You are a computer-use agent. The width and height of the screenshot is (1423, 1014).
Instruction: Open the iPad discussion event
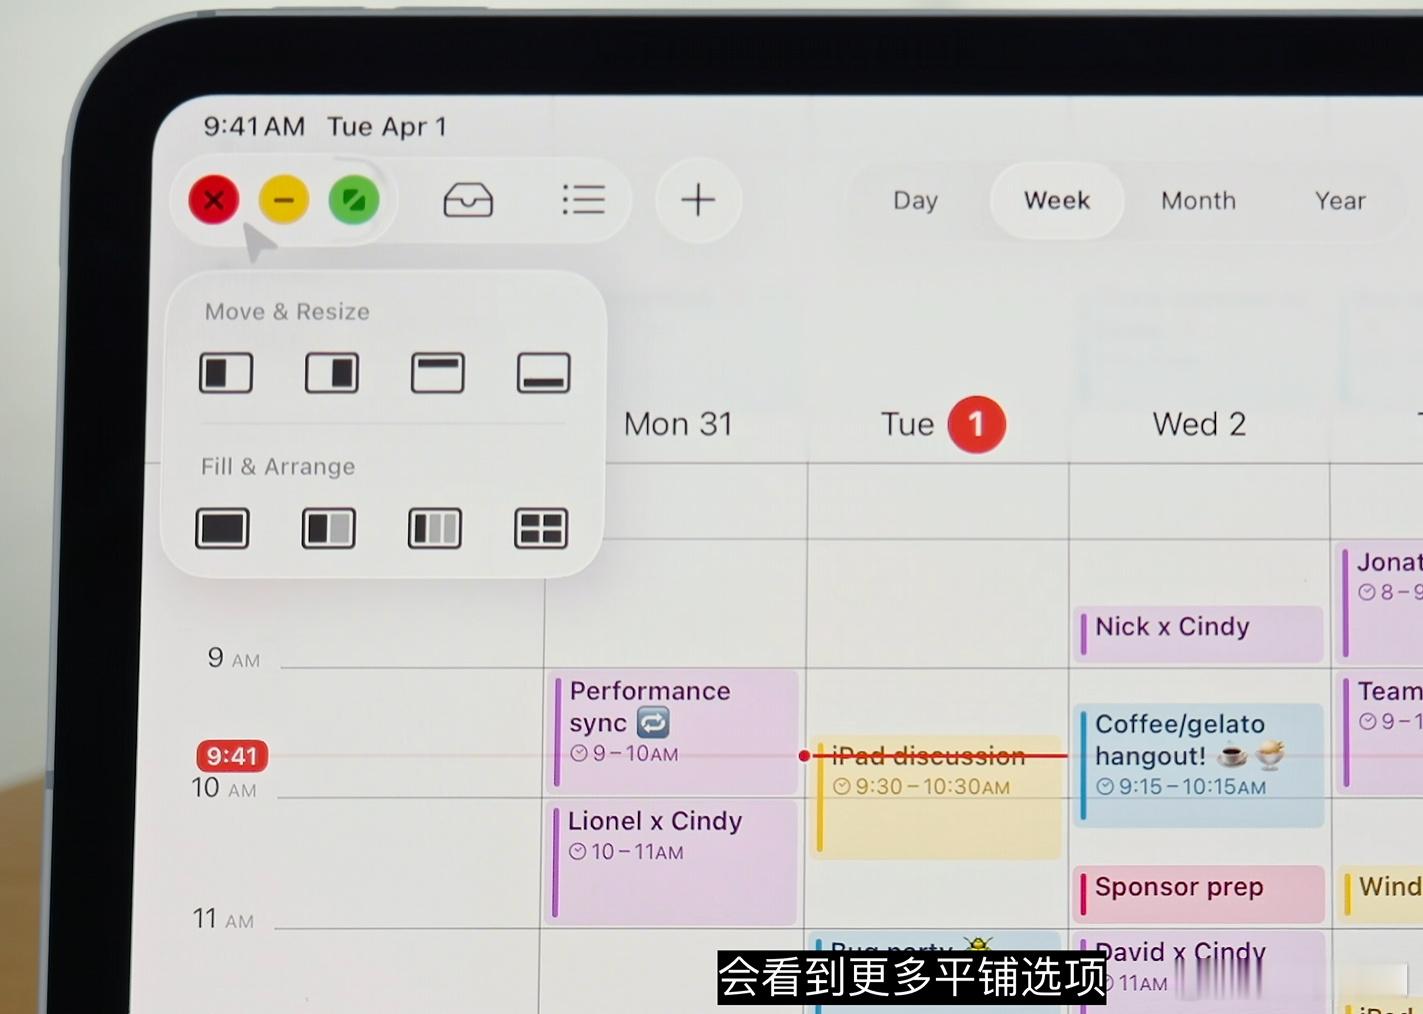click(938, 798)
